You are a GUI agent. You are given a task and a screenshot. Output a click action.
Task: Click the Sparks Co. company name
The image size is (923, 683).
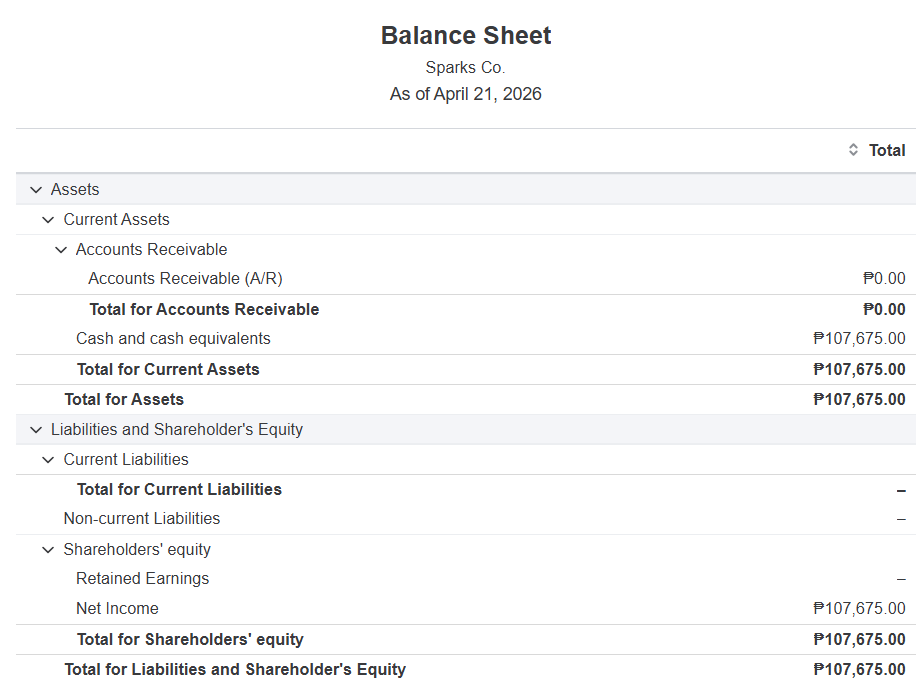pyautogui.click(x=466, y=68)
